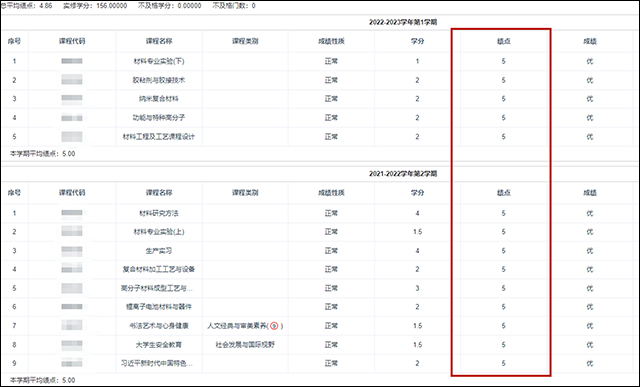Click 正常 in the 书法艺术与心身健康 row
This screenshot has width=640, height=387.
point(331,326)
